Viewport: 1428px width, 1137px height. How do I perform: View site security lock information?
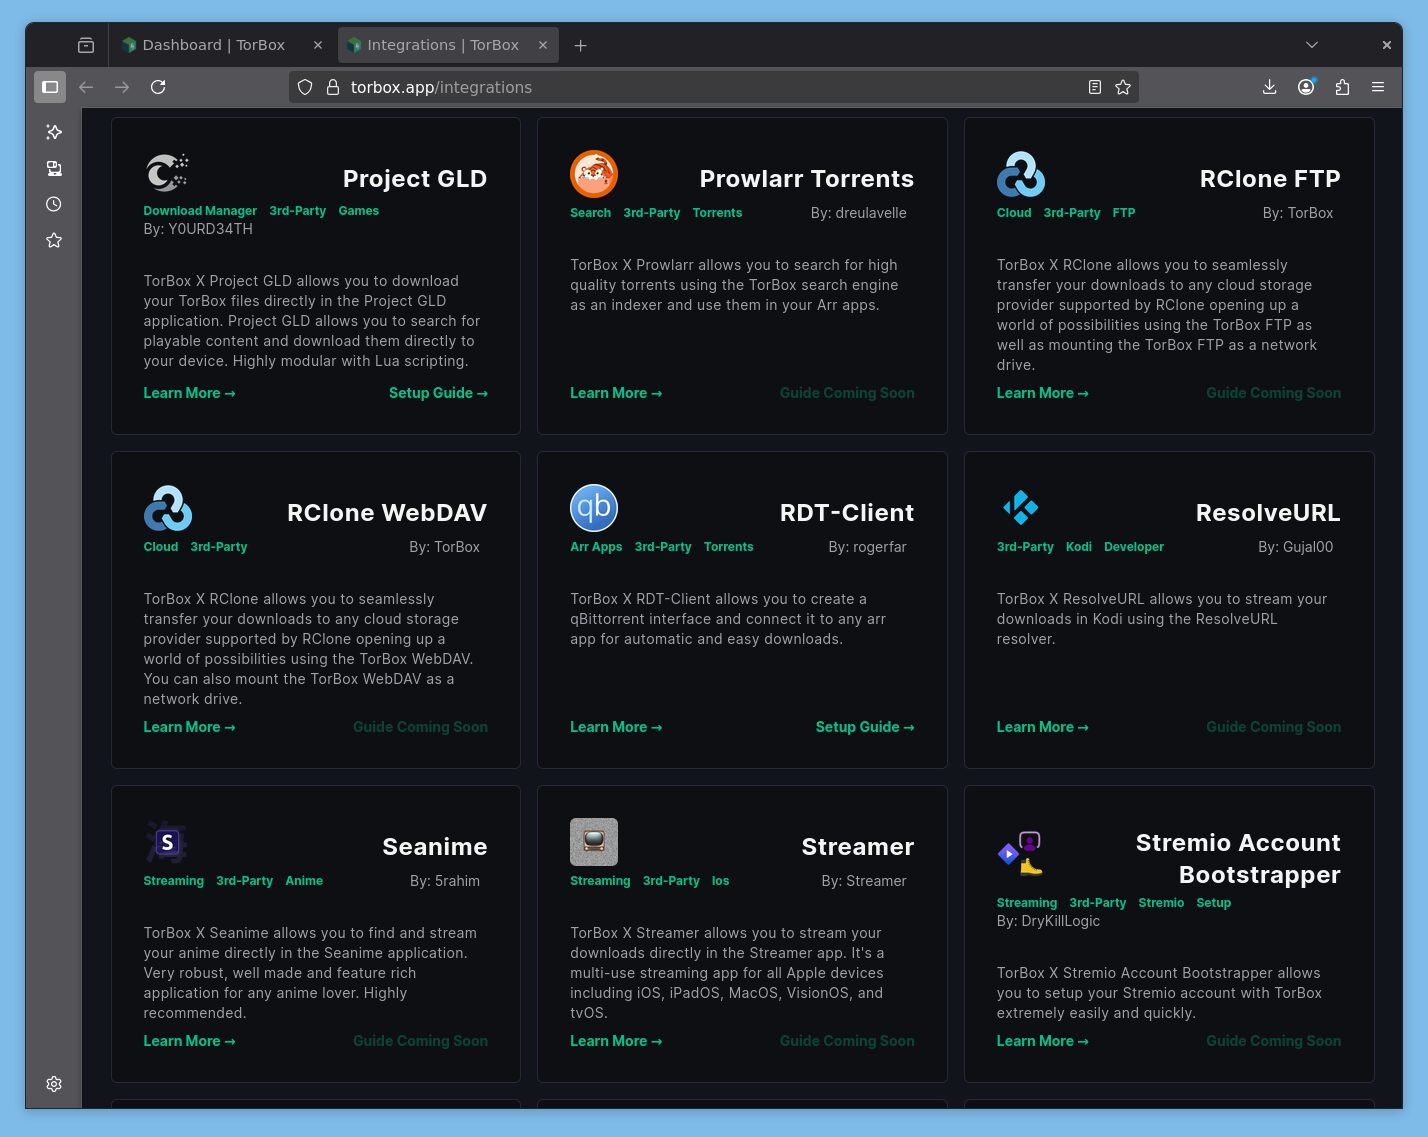[333, 87]
